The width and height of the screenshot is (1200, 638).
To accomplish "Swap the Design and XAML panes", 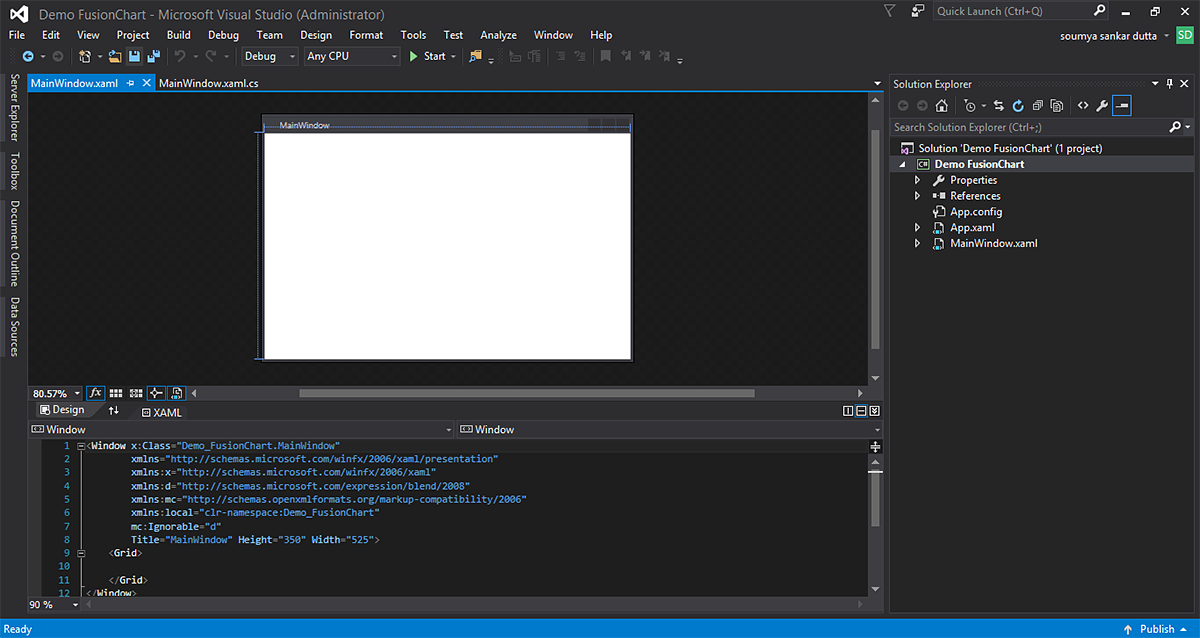I will pos(113,411).
